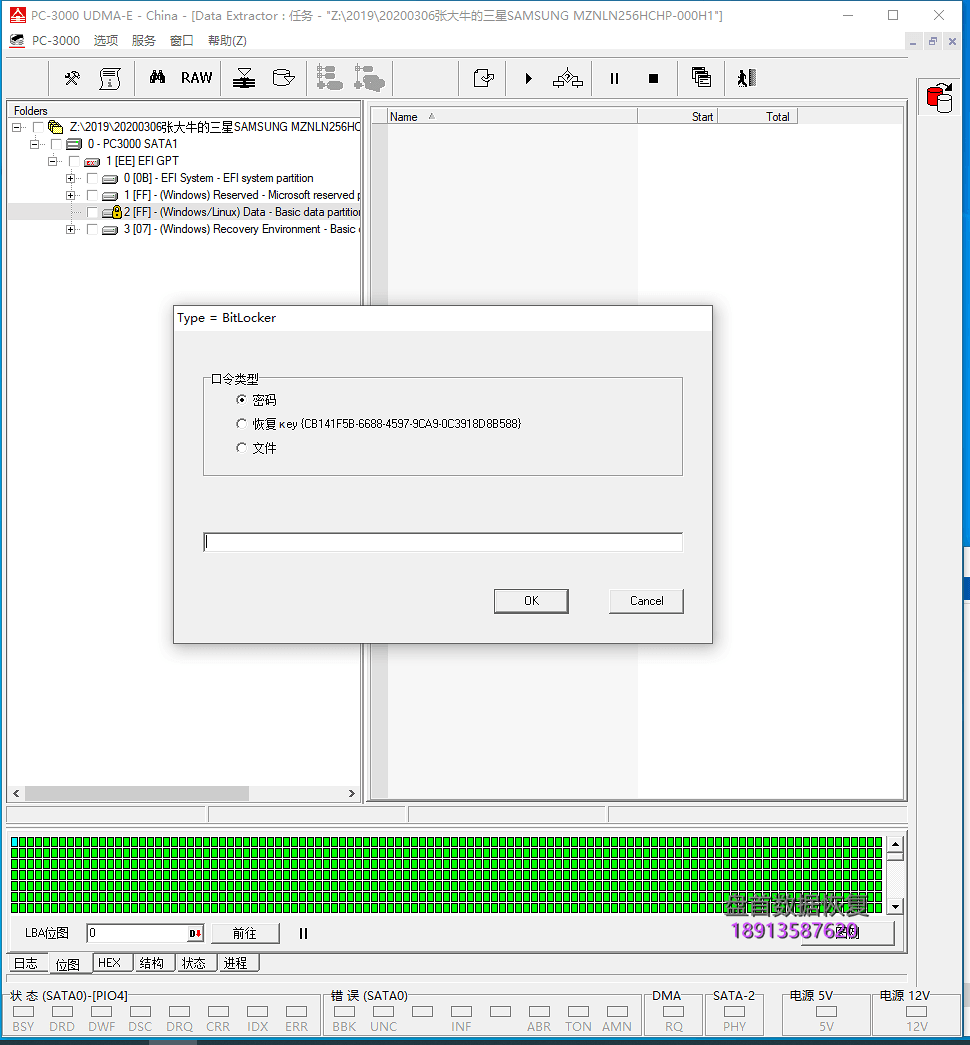The image size is (970, 1045).
Task: Check the Windows Reserved partition checkbox
Action: tap(92, 195)
